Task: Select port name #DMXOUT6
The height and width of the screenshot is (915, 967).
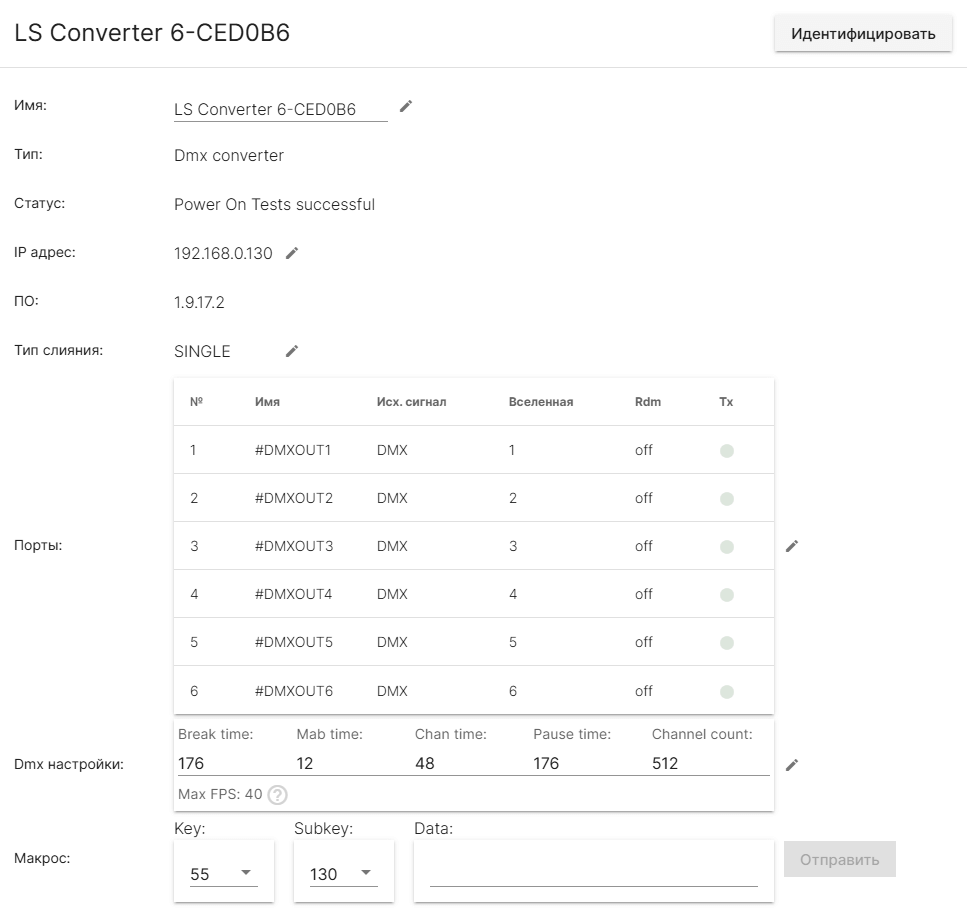Action: [294, 691]
